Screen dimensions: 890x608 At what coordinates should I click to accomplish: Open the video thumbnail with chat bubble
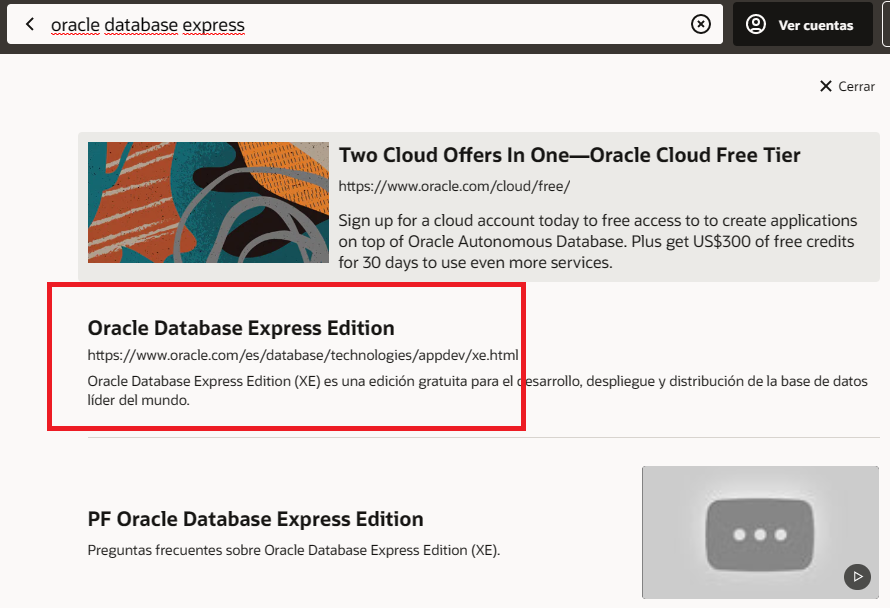coord(760,532)
